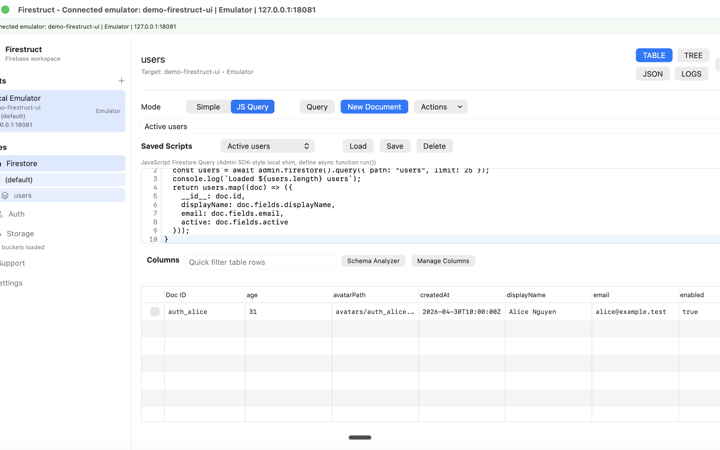The width and height of the screenshot is (720, 450).
Task: Open the users collection in sidebar
Action: [x=62, y=196]
